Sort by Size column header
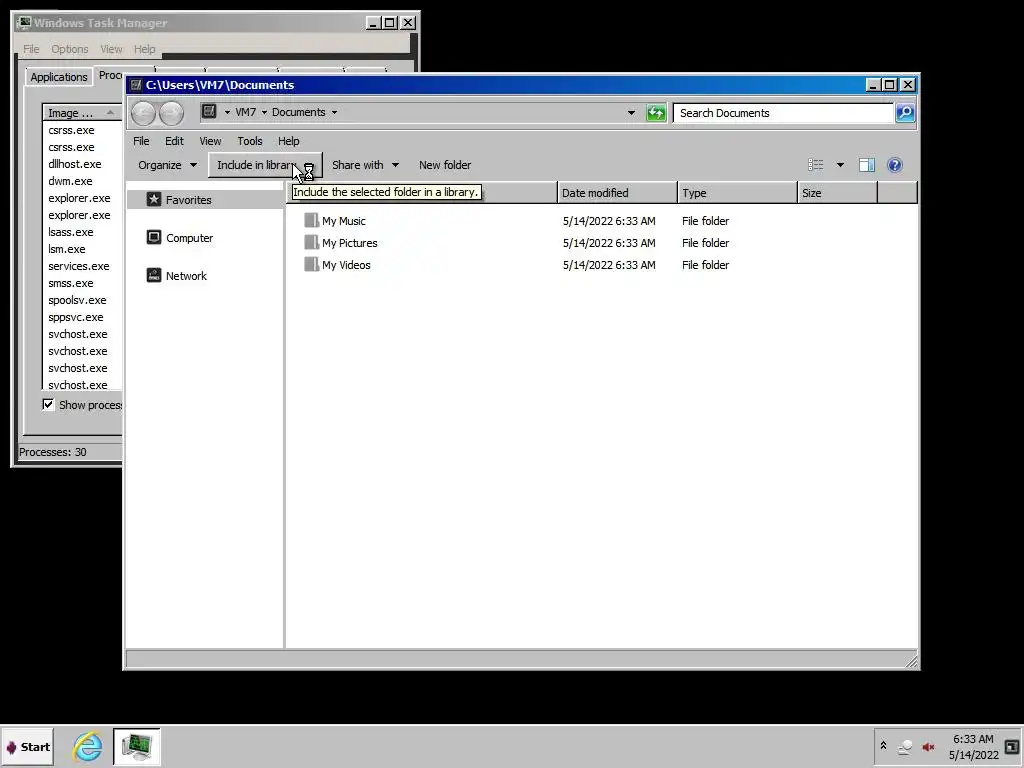The height and width of the screenshot is (768, 1024). tap(838, 193)
